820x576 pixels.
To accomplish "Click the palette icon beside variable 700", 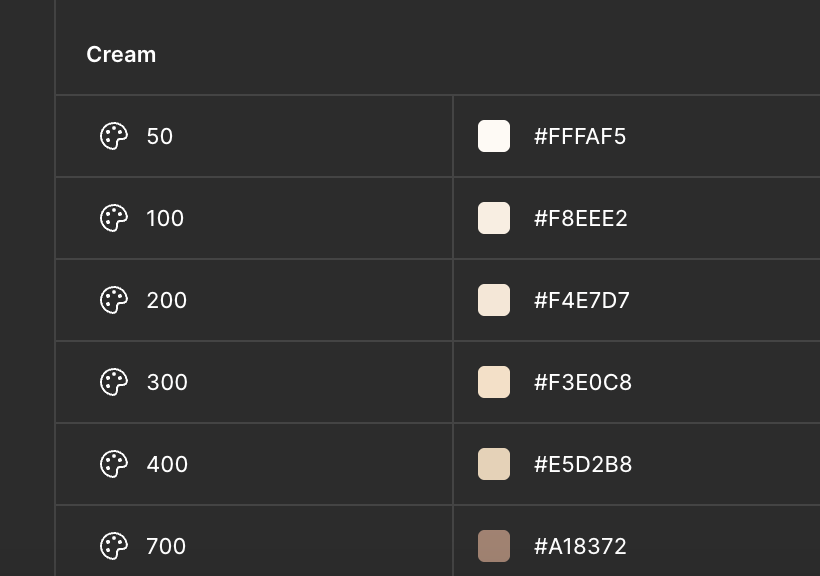I will pos(114,546).
